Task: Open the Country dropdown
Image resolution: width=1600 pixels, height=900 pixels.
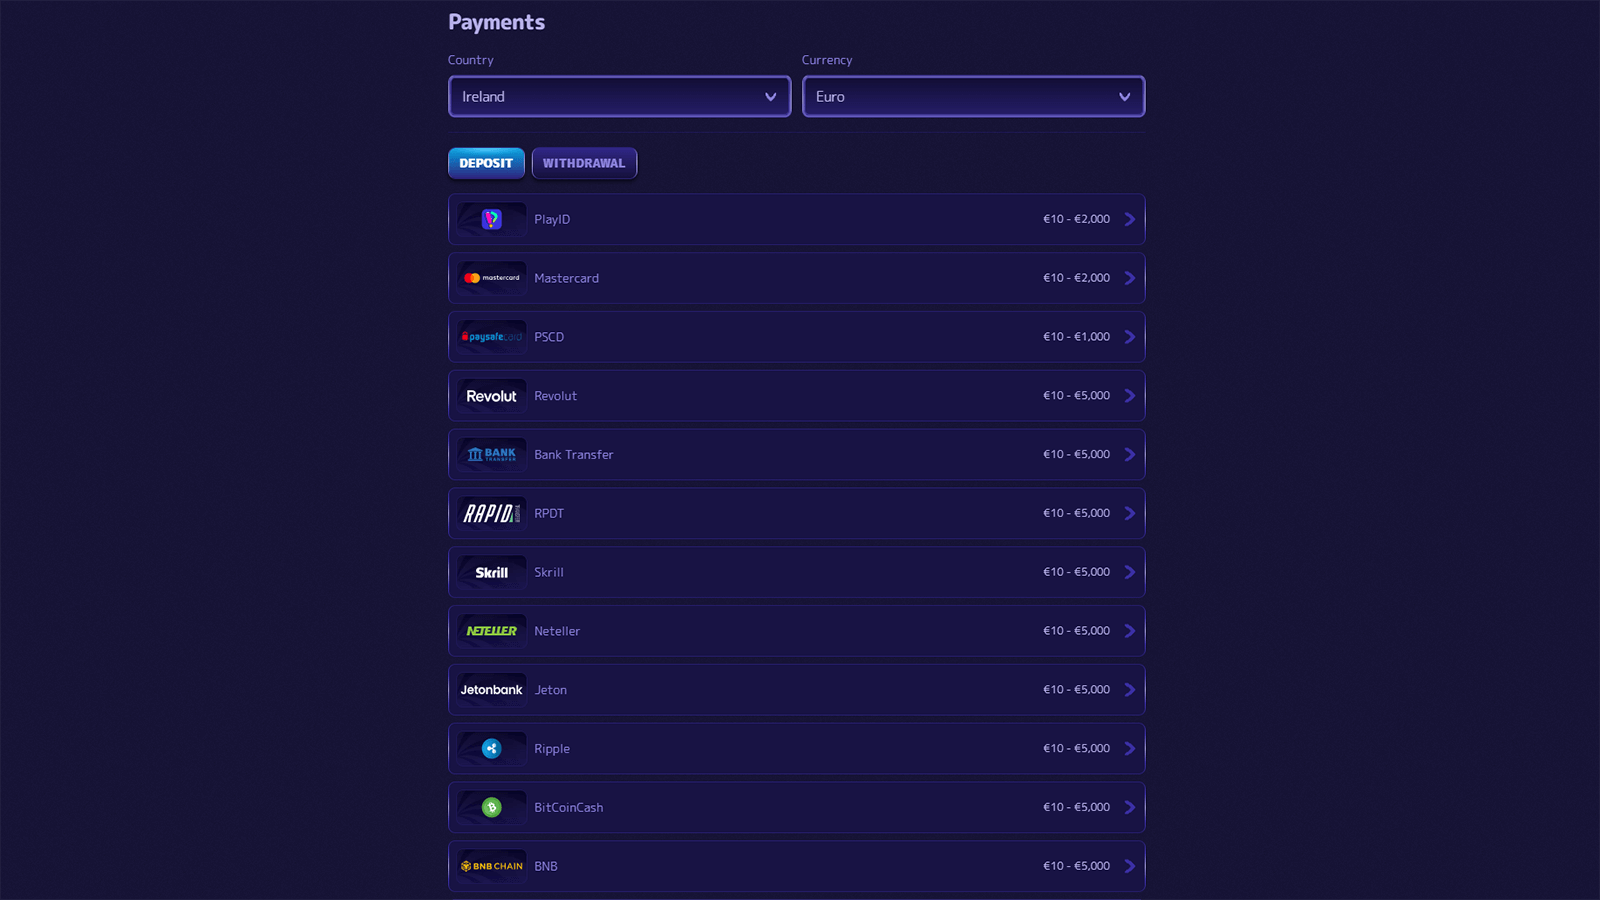Action: pyautogui.click(x=618, y=96)
